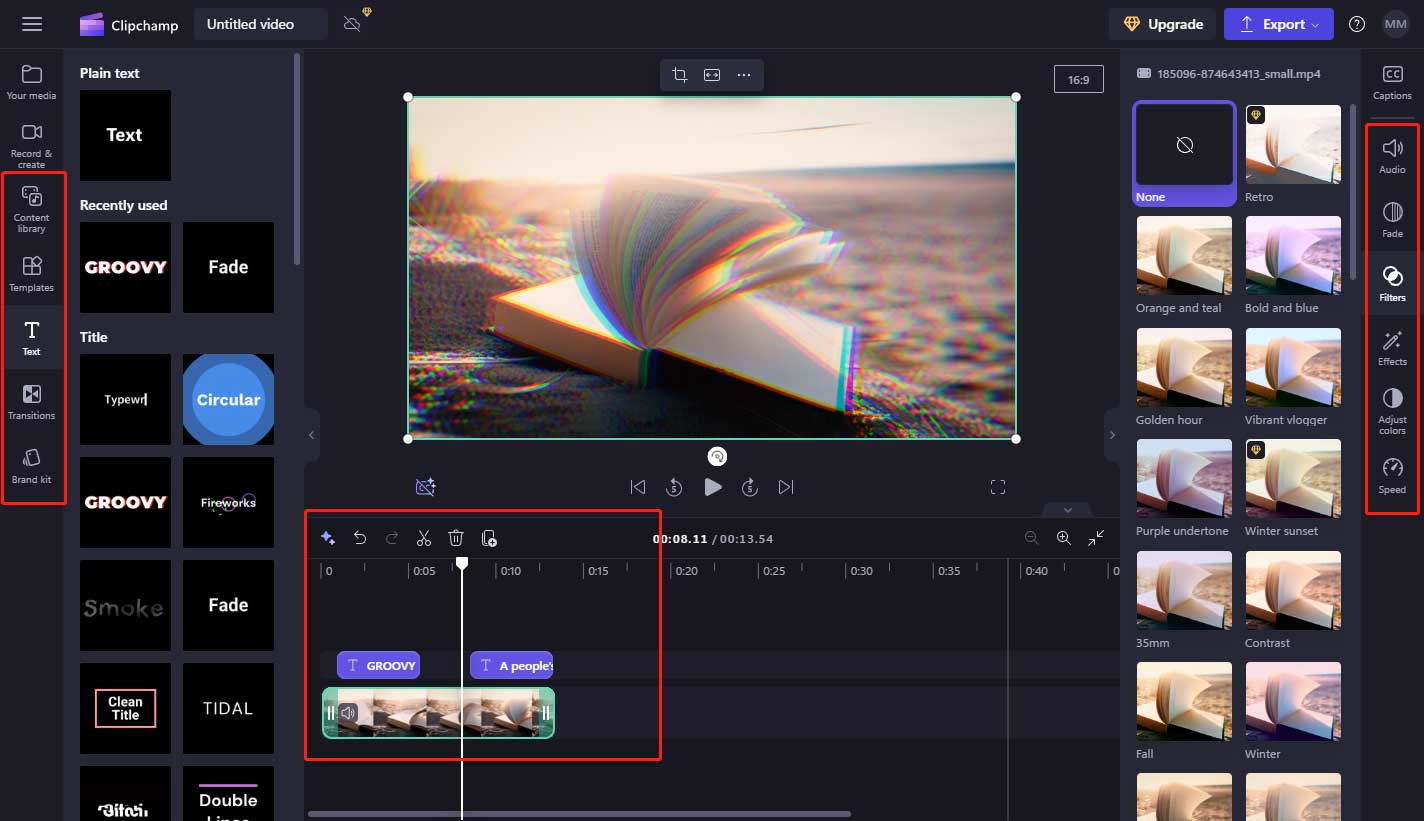Select the None filter
The height and width of the screenshot is (821, 1424).
pyautogui.click(x=1184, y=153)
